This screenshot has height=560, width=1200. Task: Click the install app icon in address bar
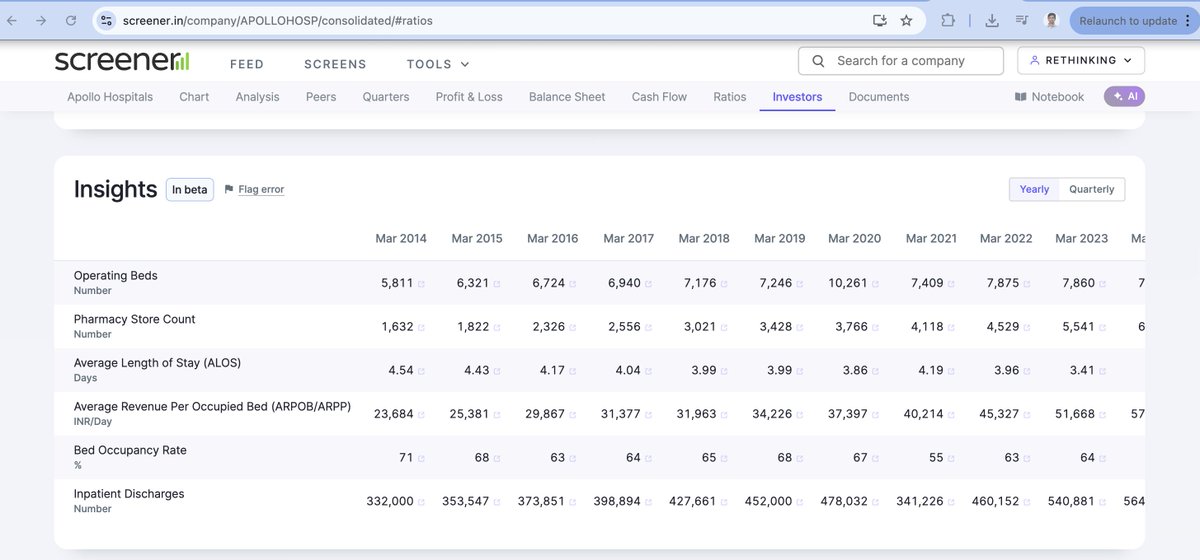[x=880, y=20]
